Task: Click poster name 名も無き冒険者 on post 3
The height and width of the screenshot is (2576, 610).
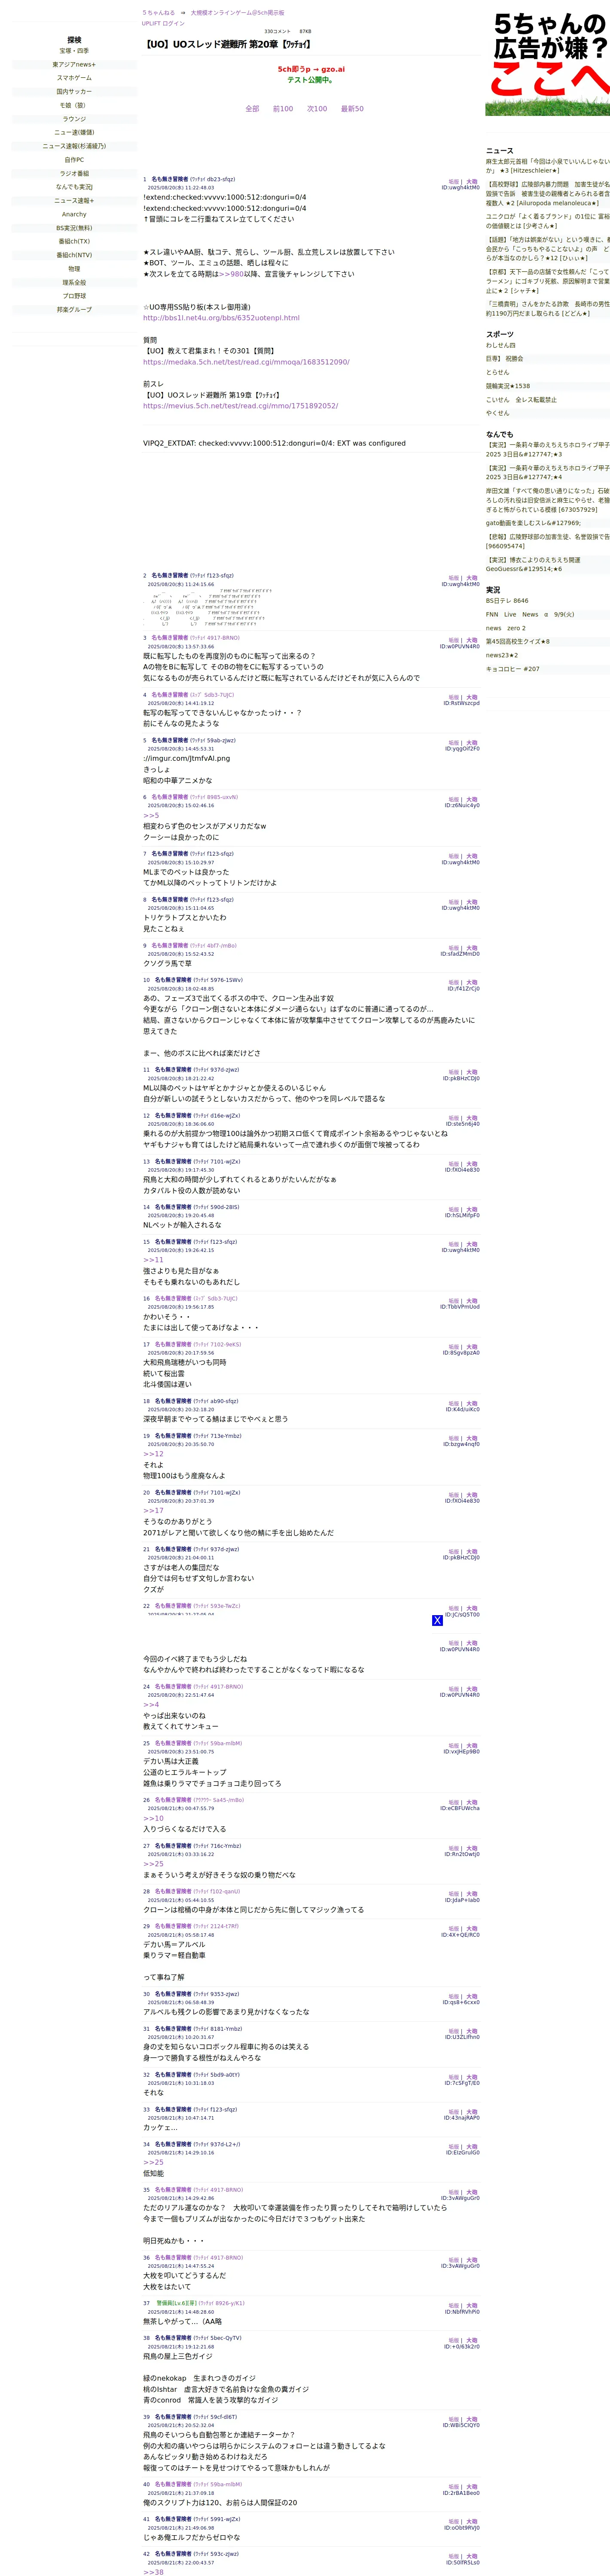Action: pos(170,638)
